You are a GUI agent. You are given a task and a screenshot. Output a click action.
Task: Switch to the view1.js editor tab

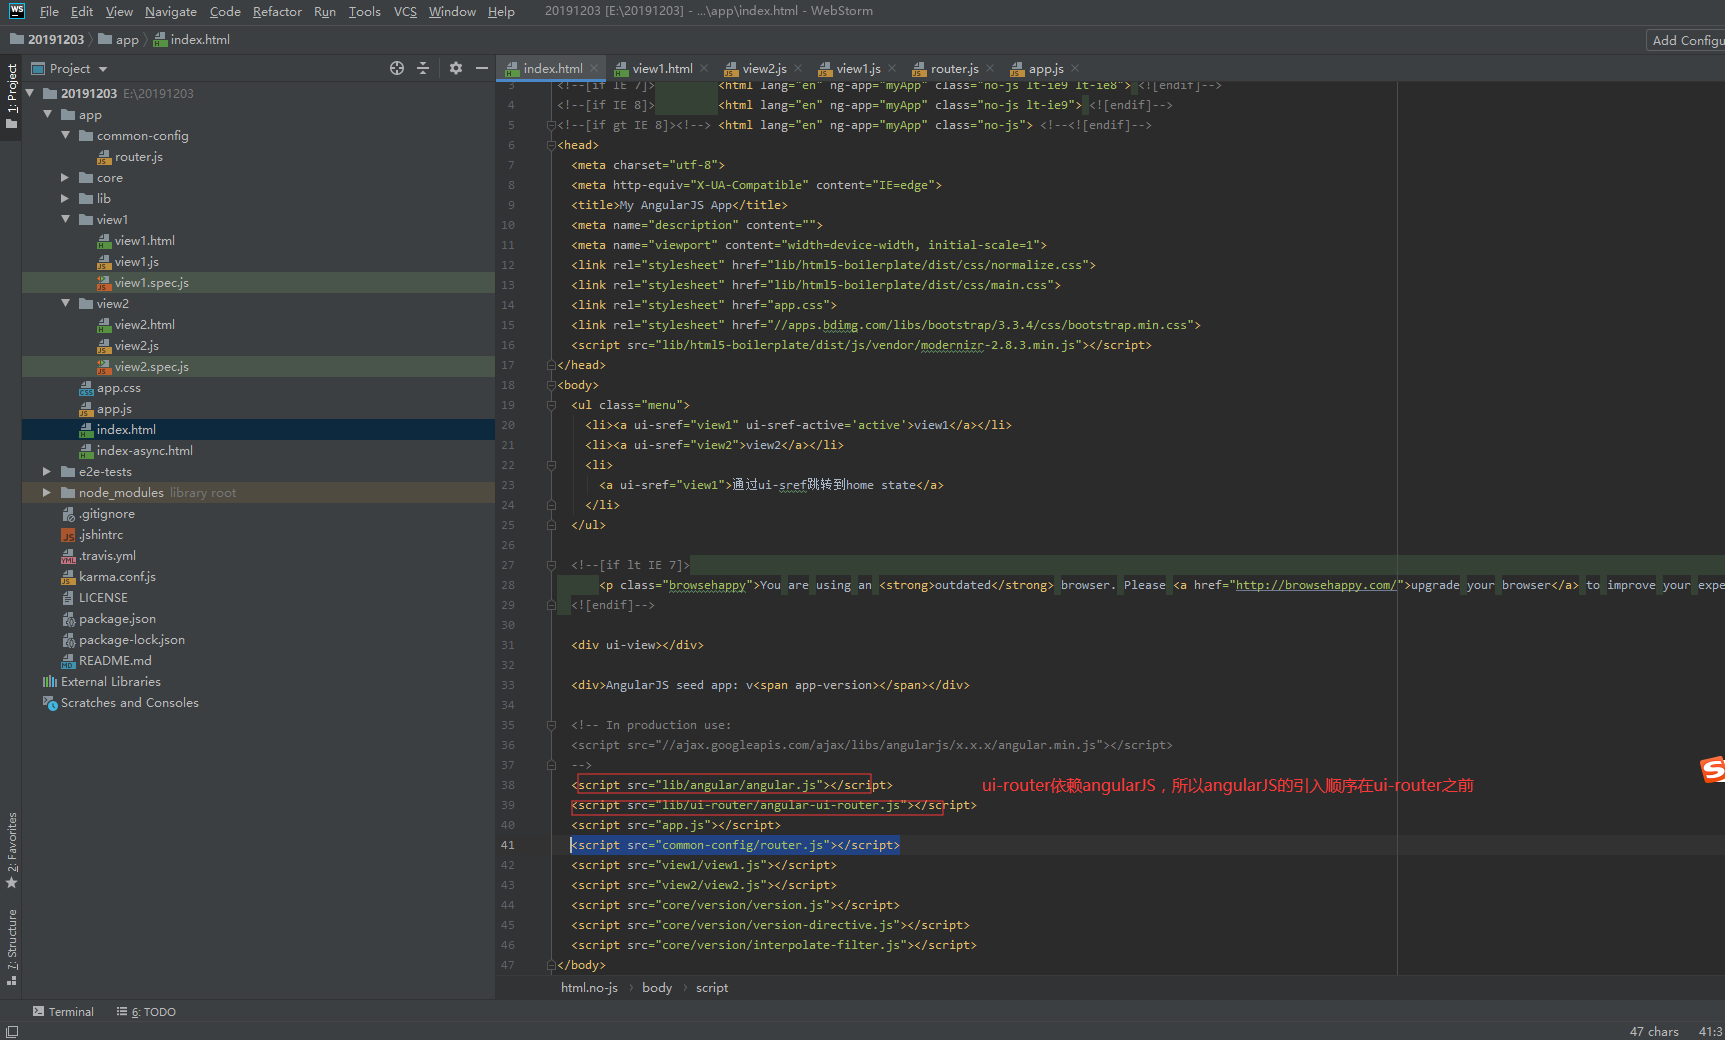coord(858,68)
